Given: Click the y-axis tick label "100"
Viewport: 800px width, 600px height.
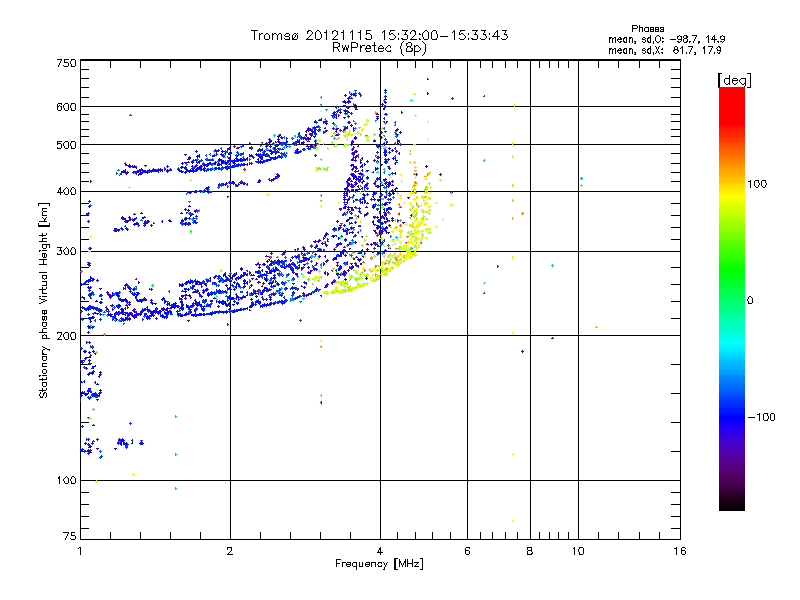Looking at the screenshot, I should point(67,480).
